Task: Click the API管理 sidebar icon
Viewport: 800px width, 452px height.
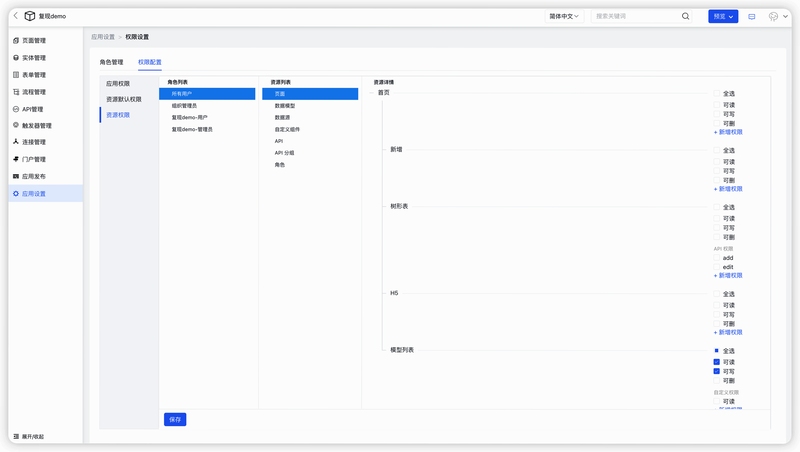Action: [16, 109]
